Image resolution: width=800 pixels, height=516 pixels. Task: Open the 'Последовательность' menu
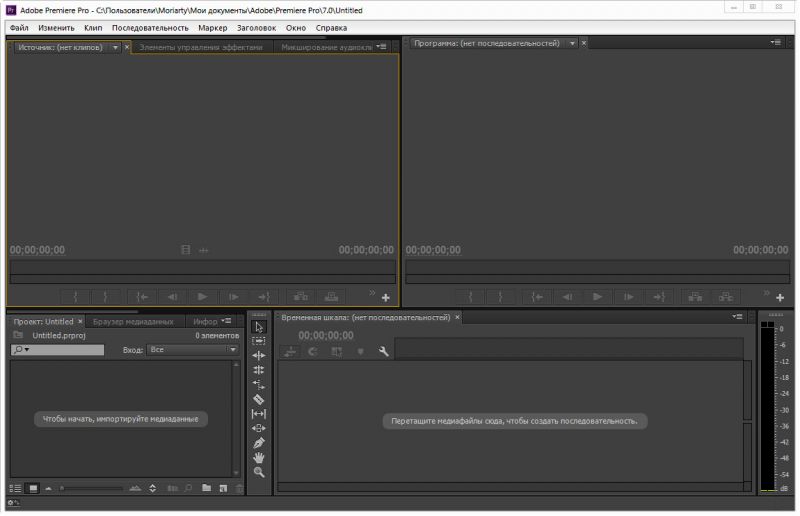pos(149,27)
